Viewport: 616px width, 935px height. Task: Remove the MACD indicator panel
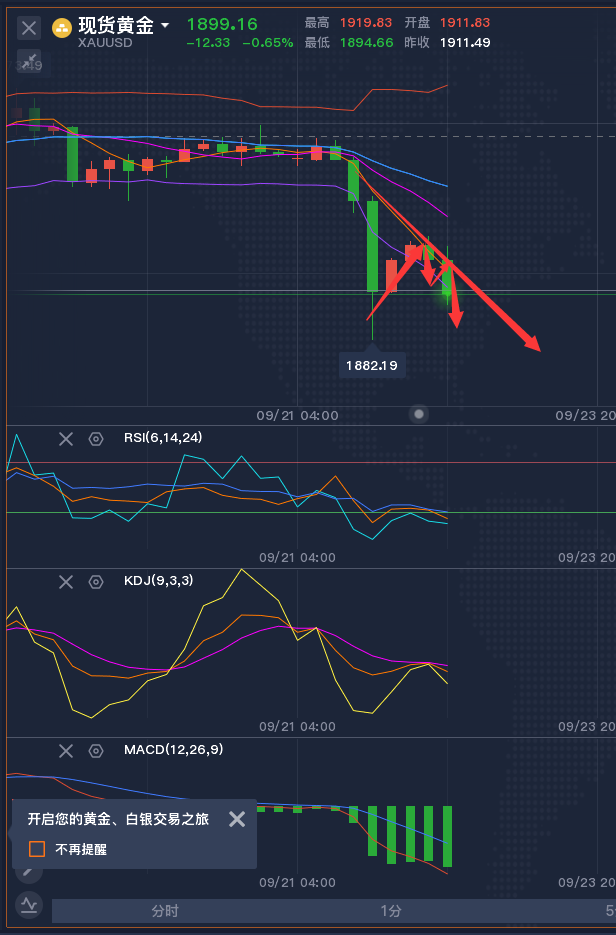66,751
